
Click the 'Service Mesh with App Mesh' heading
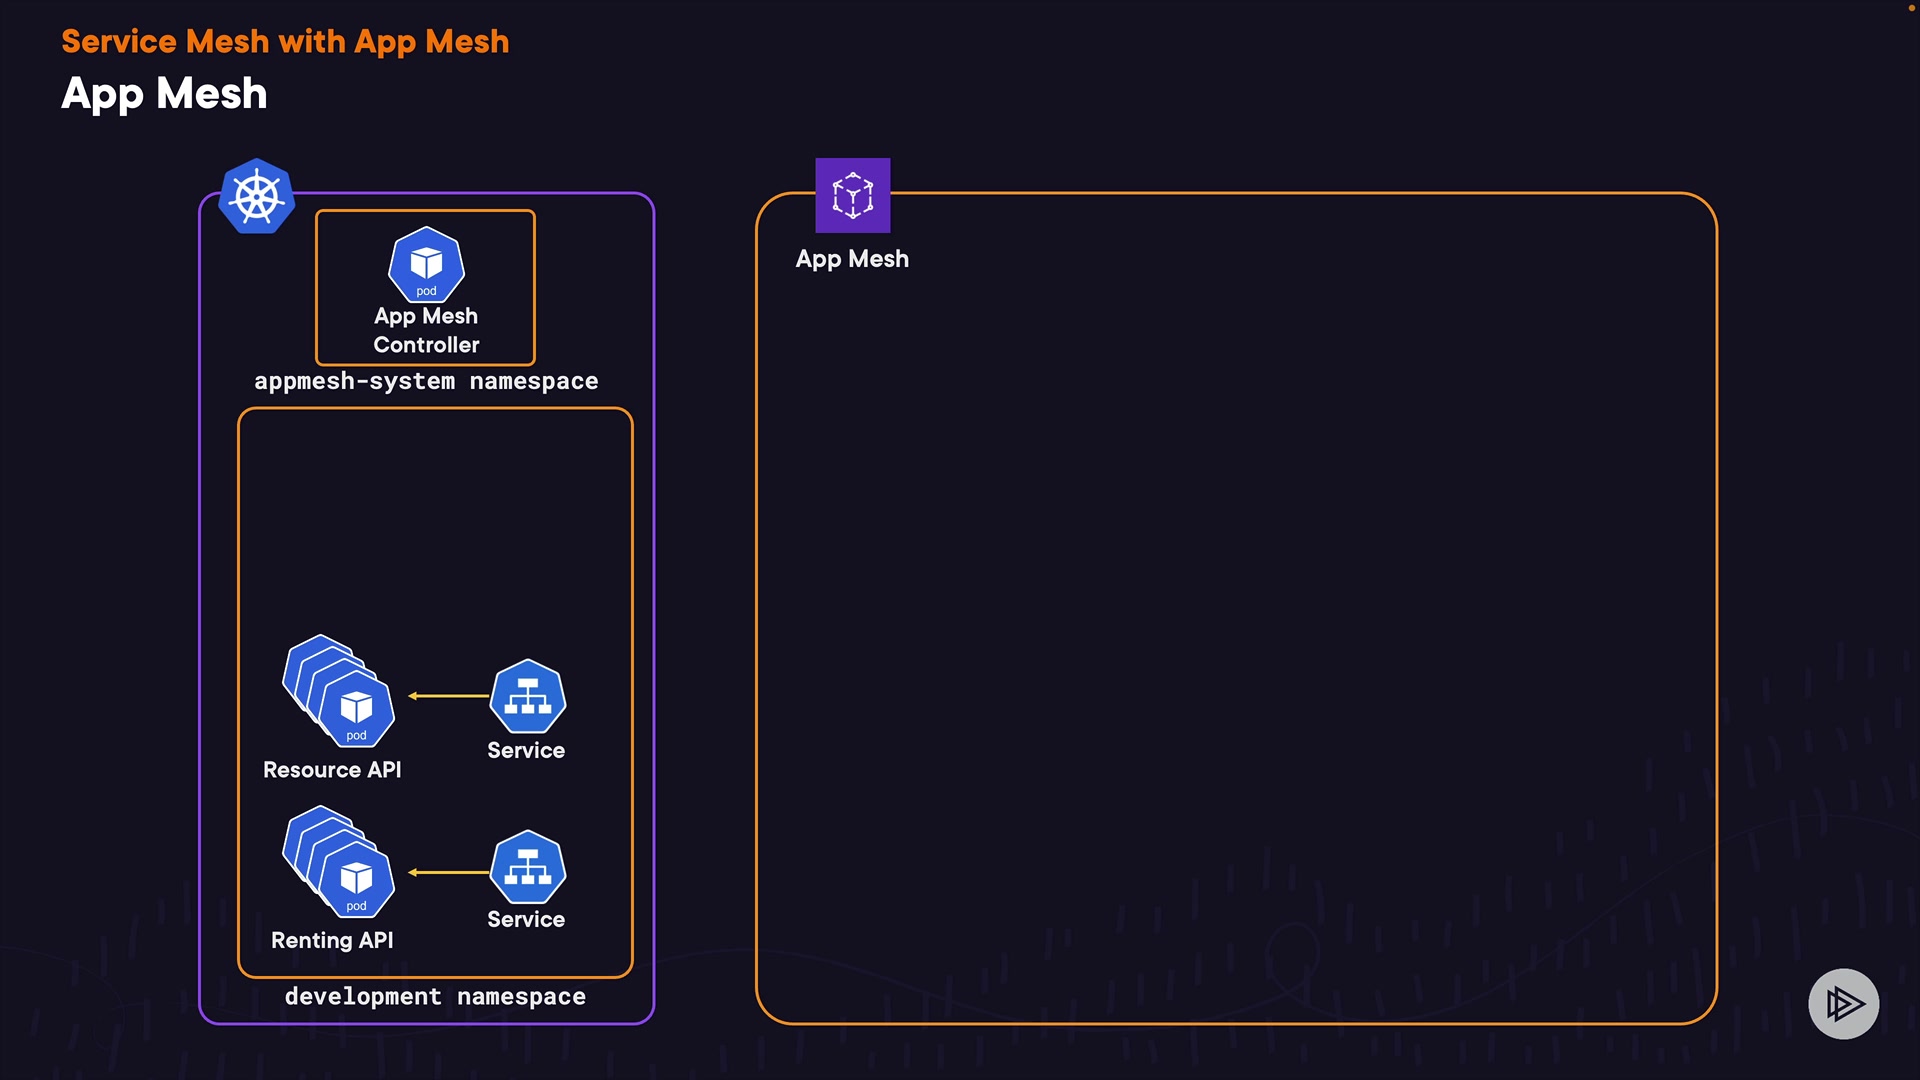(x=285, y=42)
